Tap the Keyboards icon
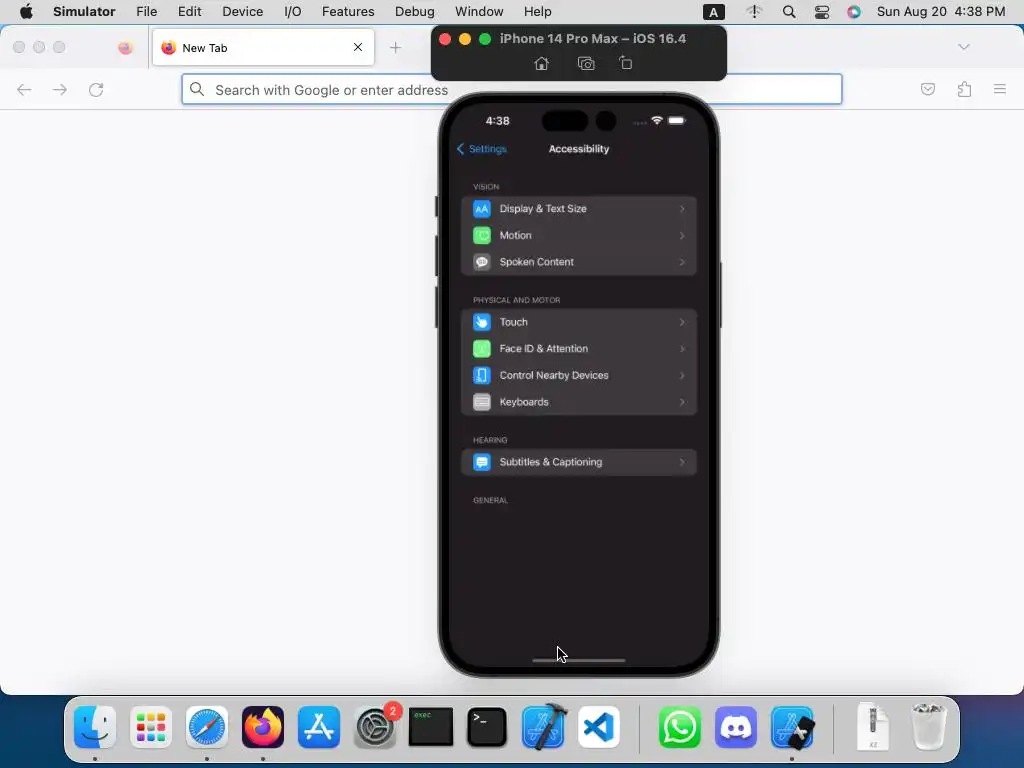Image resolution: width=1024 pixels, height=768 pixels. pos(481,402)
